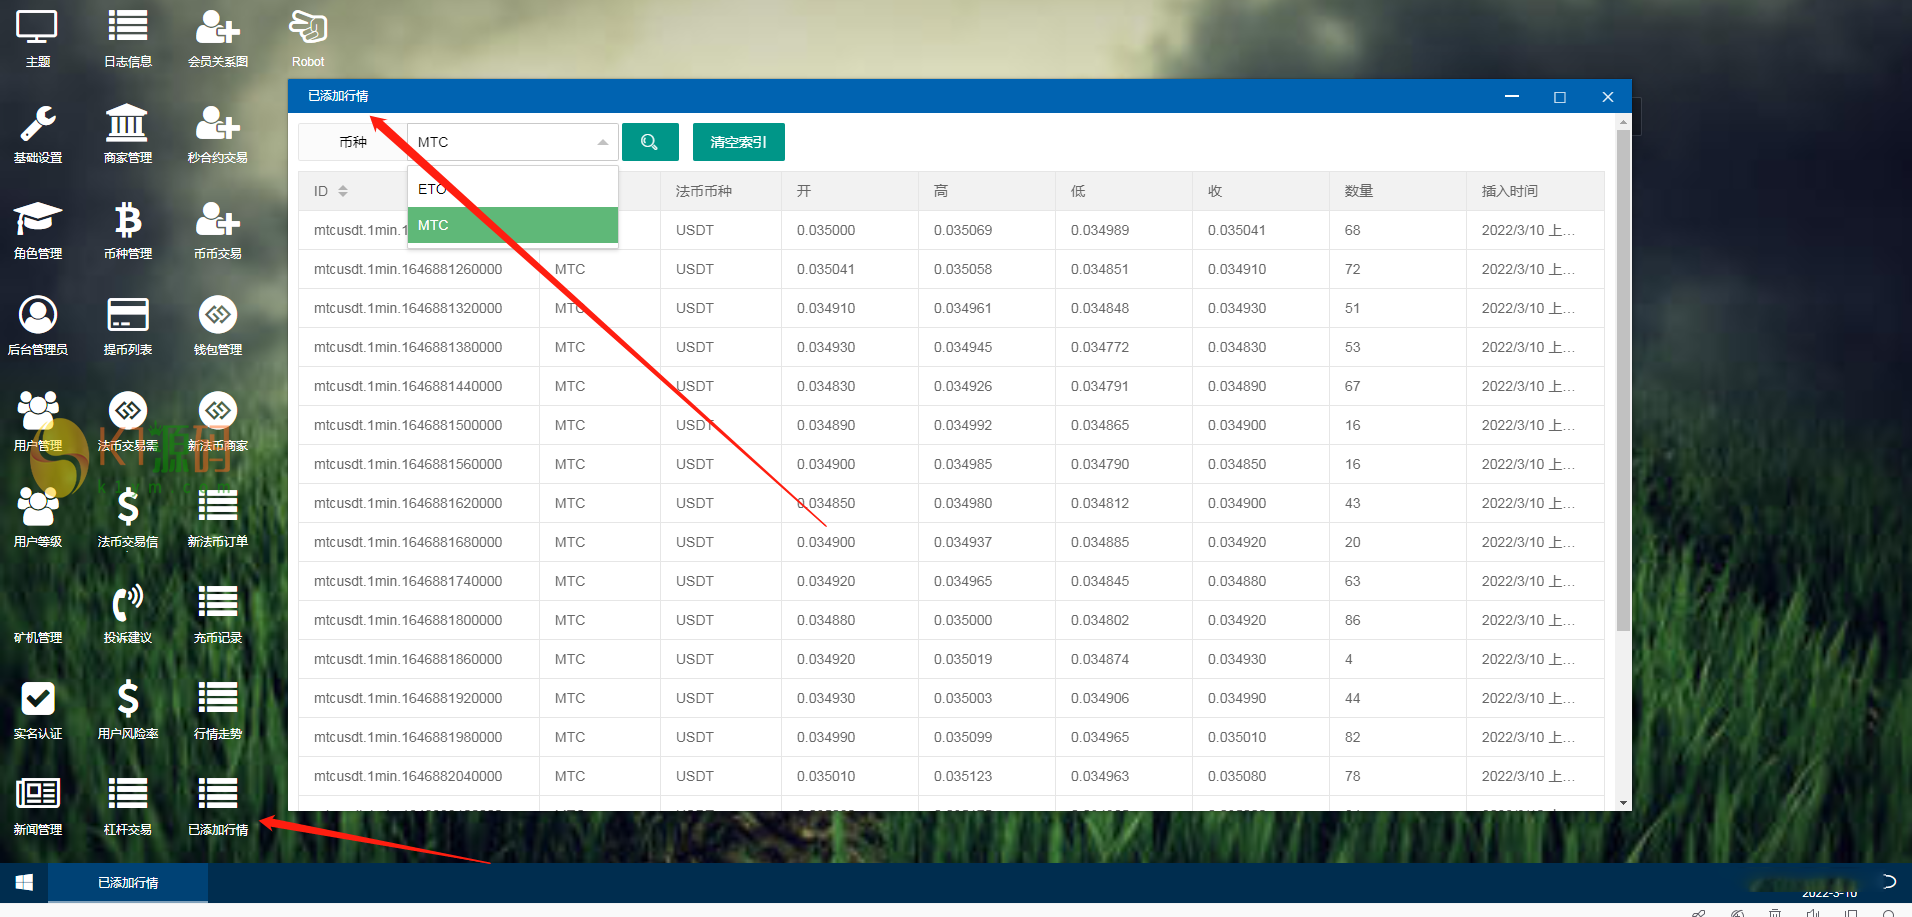
Task: Switch to 已添加行情 taskbar tab
Action: [x=128, y=883]
